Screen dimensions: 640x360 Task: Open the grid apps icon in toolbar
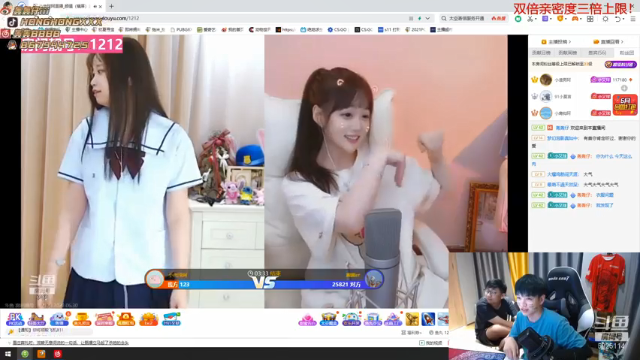pos(590,19)
